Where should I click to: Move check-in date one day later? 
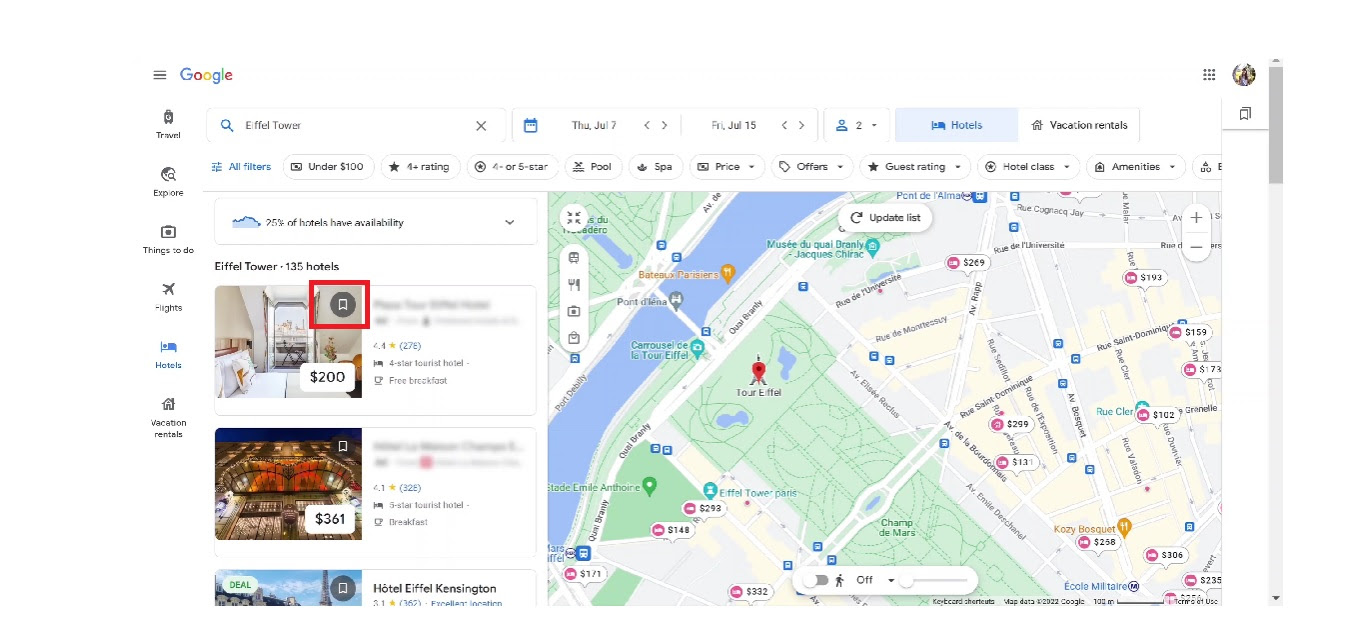[x=665, y=126]
